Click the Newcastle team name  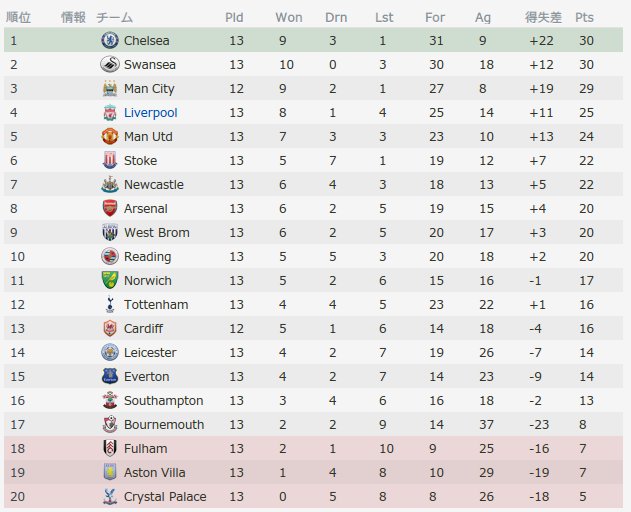[154, 185]
